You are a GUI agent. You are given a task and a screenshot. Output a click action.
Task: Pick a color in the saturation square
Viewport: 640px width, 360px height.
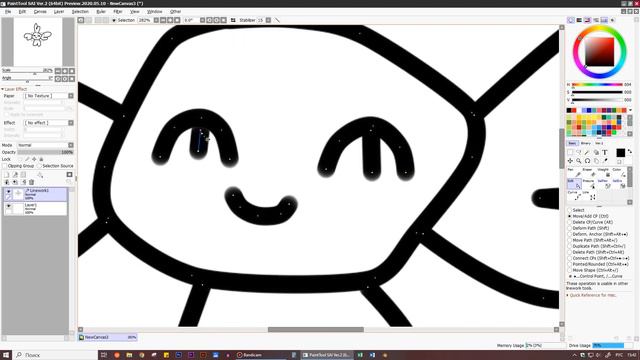pyautogui.click(x=599, y=52)
